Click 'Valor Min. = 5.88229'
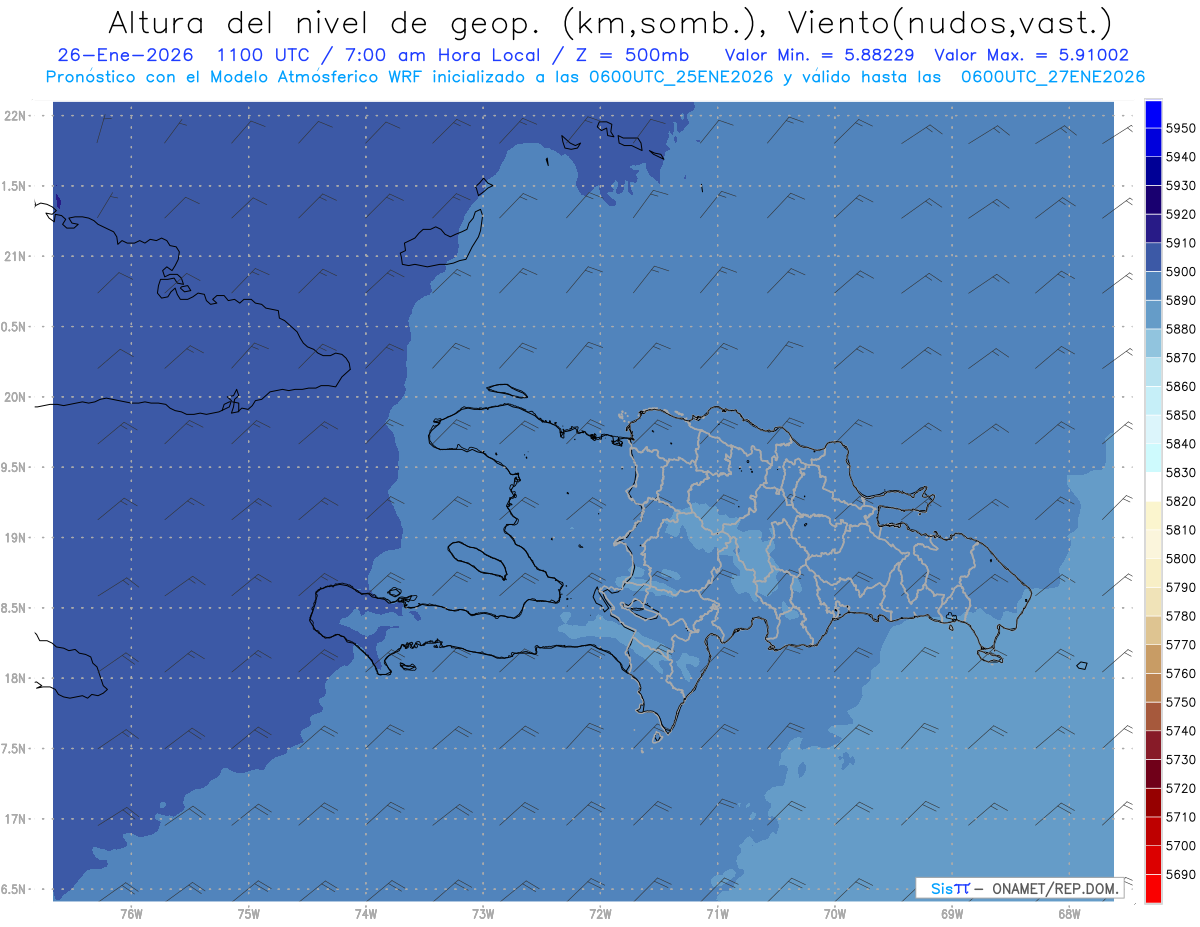 (x=819, y=55)
